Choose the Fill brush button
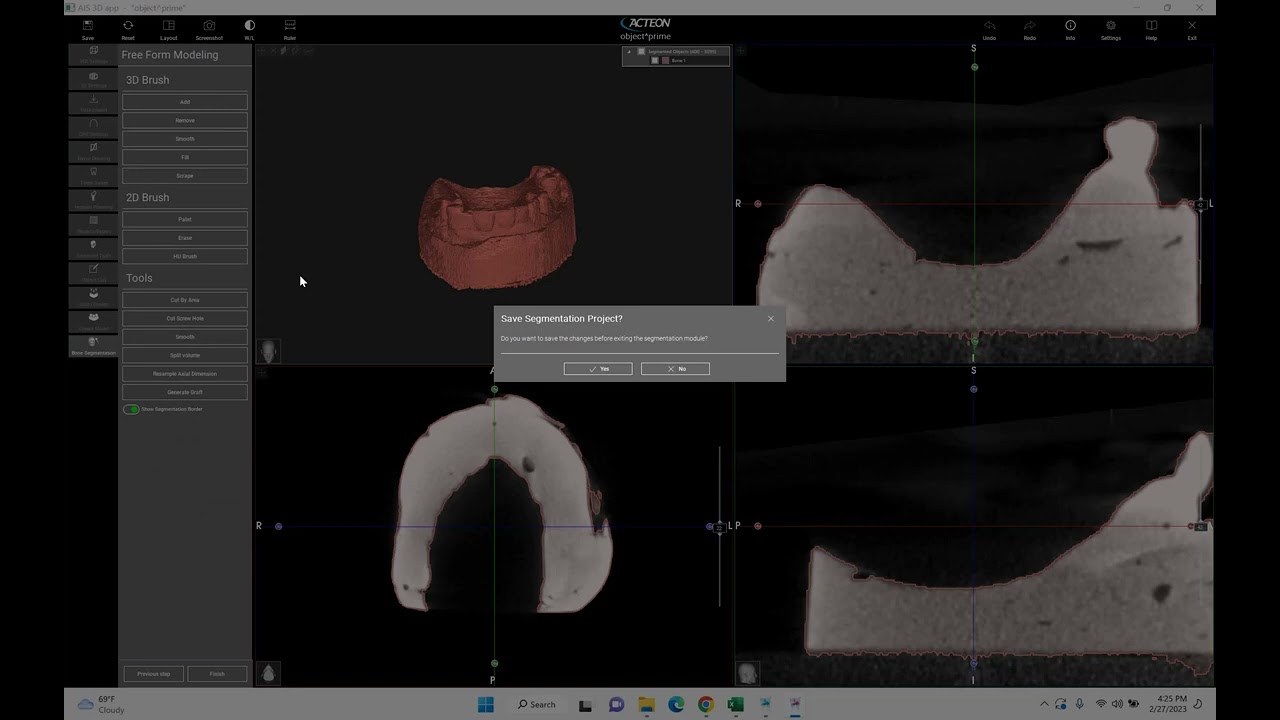Screen dimensions: 1280x720 pos(185,157)
